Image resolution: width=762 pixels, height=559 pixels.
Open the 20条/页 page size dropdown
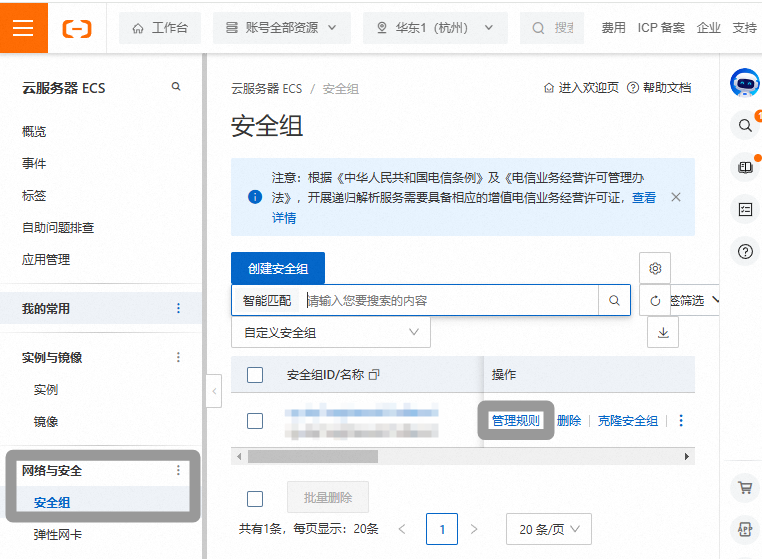(x=548, y=529)
